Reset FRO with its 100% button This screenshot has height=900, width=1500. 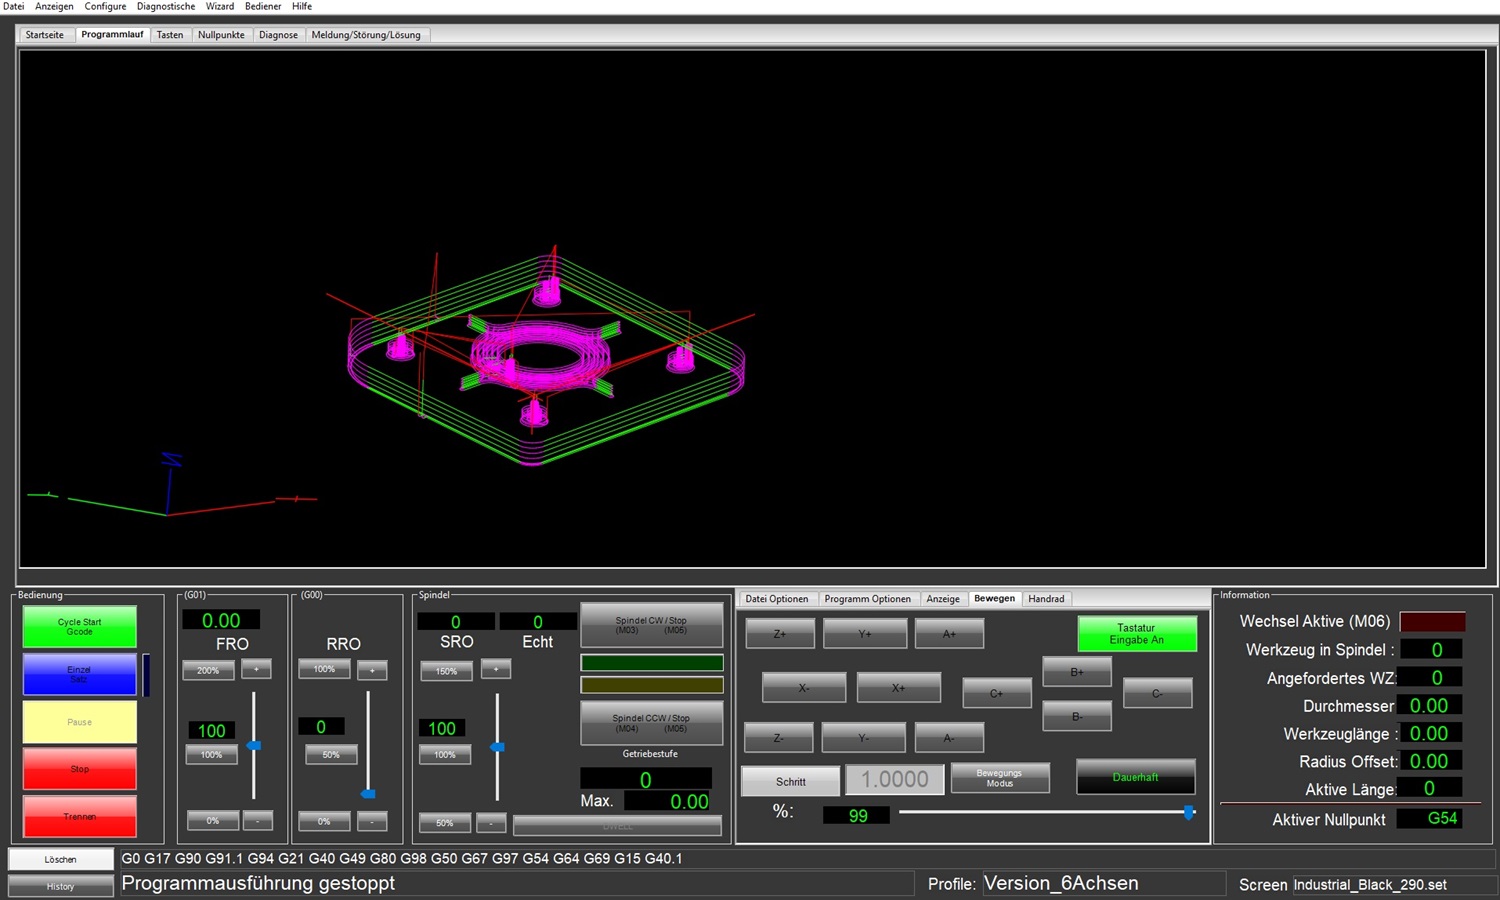coord(211,755)
